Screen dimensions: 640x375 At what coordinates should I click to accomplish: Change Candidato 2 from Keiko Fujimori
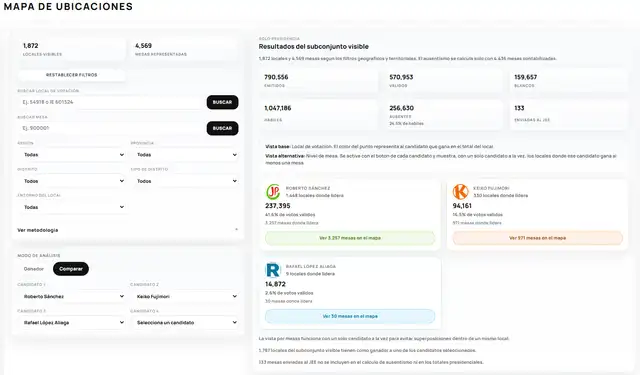pyautogui.click(x=184, y=296)
